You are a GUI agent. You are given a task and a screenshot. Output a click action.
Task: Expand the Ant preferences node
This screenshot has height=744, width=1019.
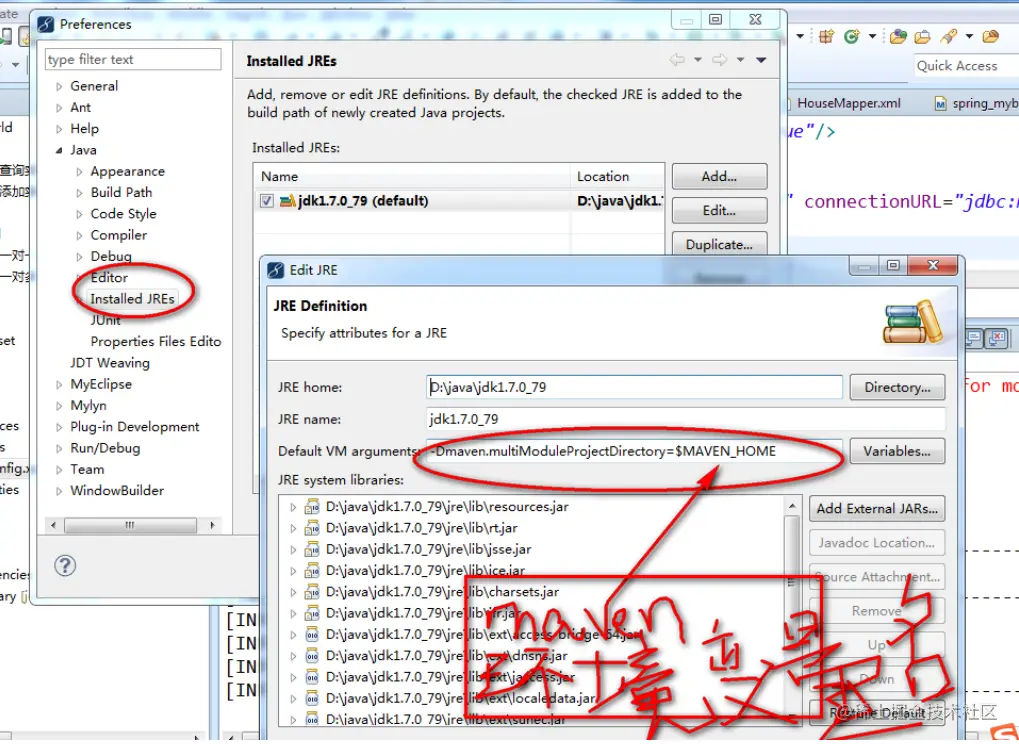point(59,108)
